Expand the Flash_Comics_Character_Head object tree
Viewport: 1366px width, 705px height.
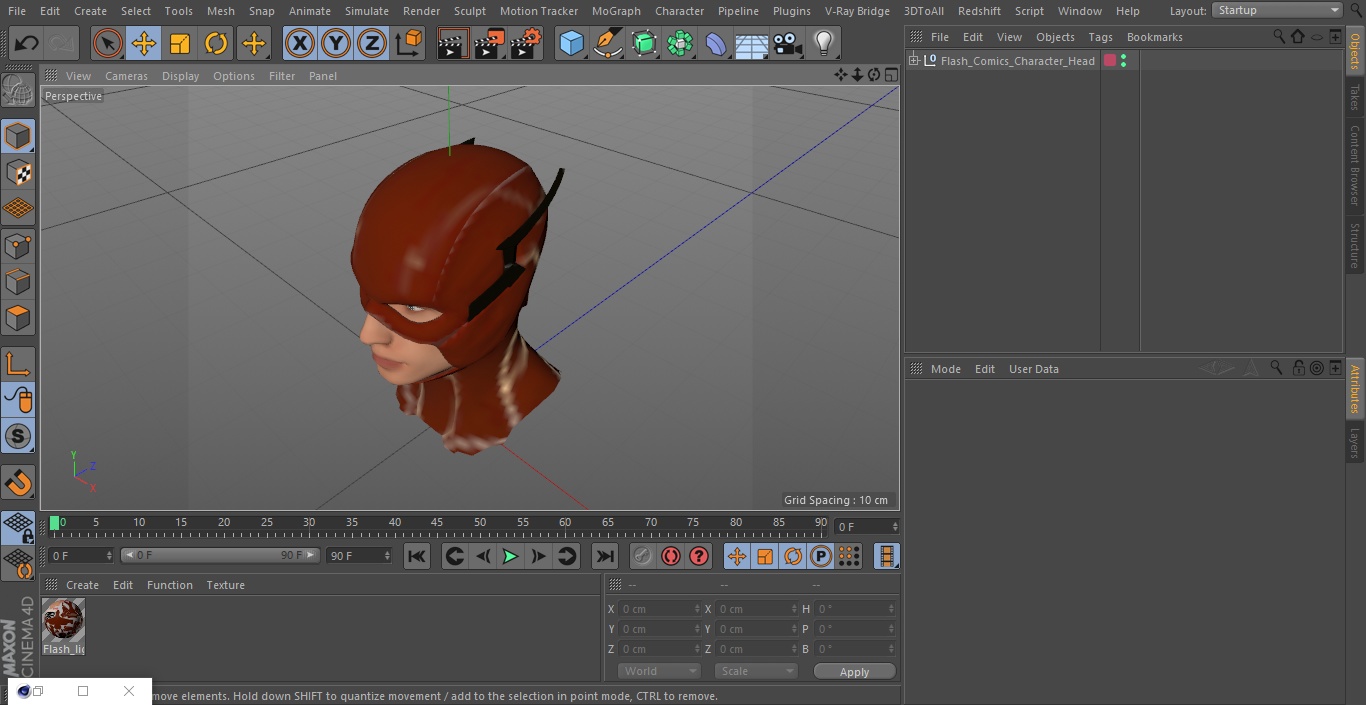913,61
